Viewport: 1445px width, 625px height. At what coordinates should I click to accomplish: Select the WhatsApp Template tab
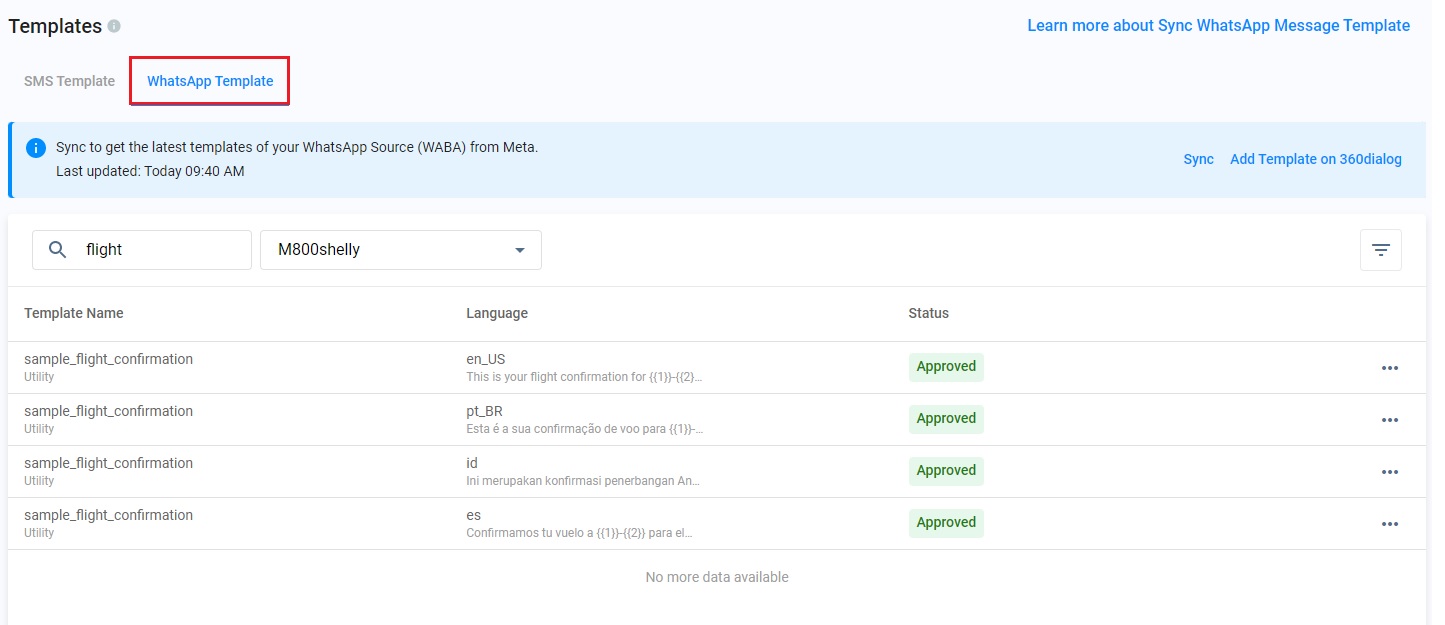[x=210, y=81]
